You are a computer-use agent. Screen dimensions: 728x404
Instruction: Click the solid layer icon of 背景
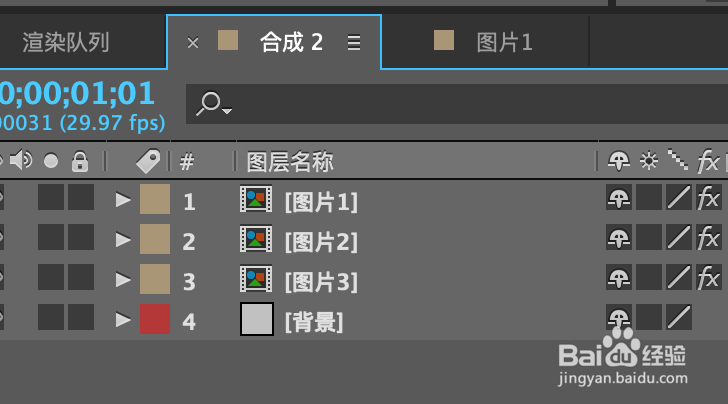coord(256,319)
